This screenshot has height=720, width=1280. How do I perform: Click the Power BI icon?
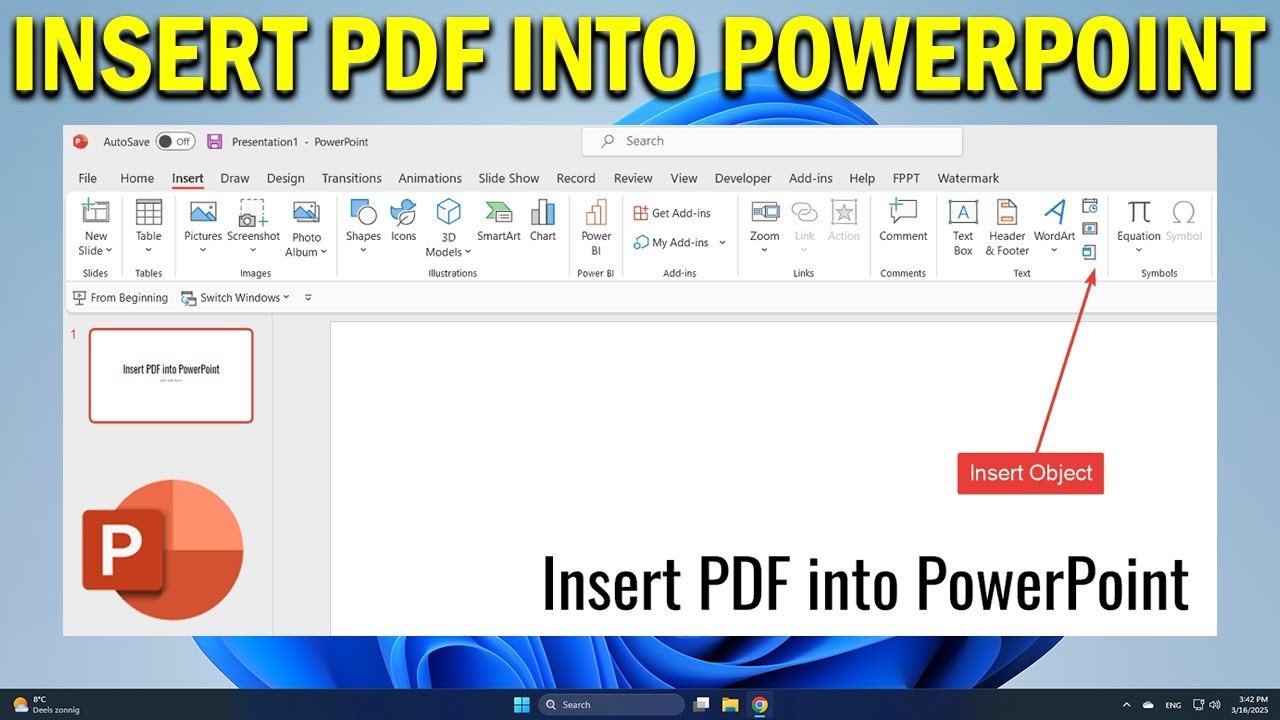(x=596, y=212)
